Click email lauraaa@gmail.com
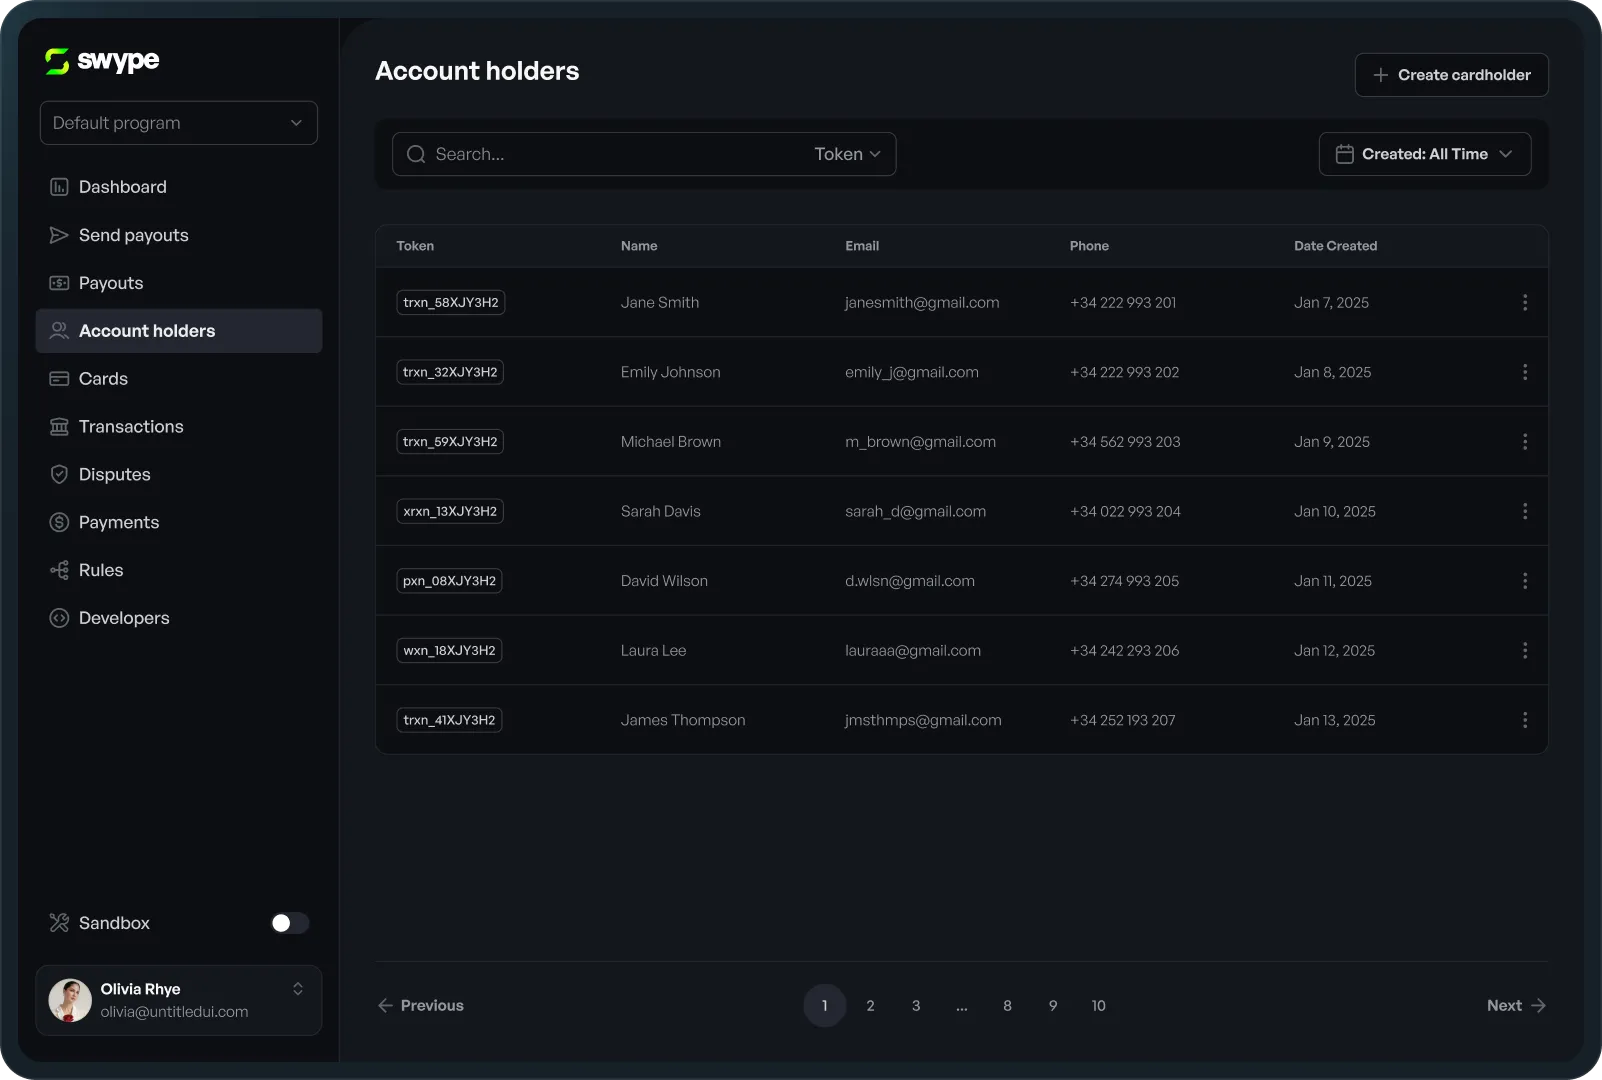This screenshot has height=1080, width=1602. pyautogui.click(x=913, y=651)
